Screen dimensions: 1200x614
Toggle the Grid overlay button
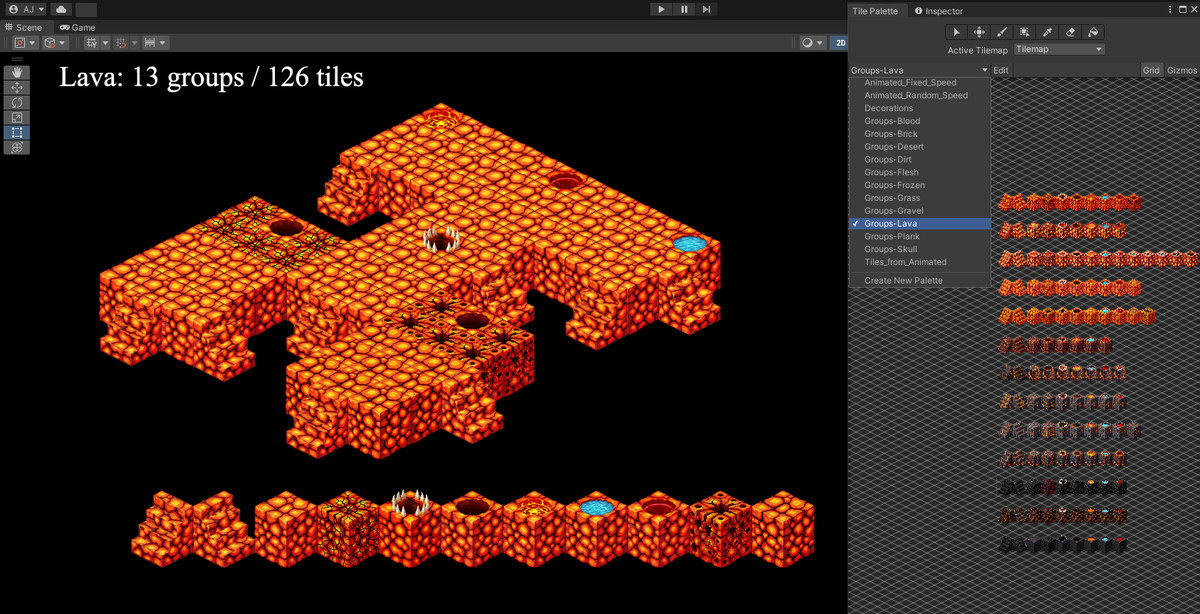point(1152,70)
